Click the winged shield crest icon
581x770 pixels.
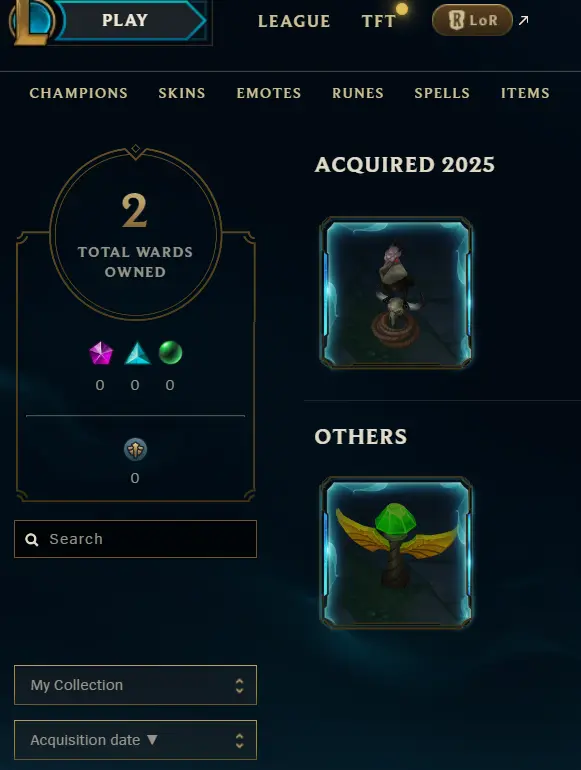click(x=135, y=449)
